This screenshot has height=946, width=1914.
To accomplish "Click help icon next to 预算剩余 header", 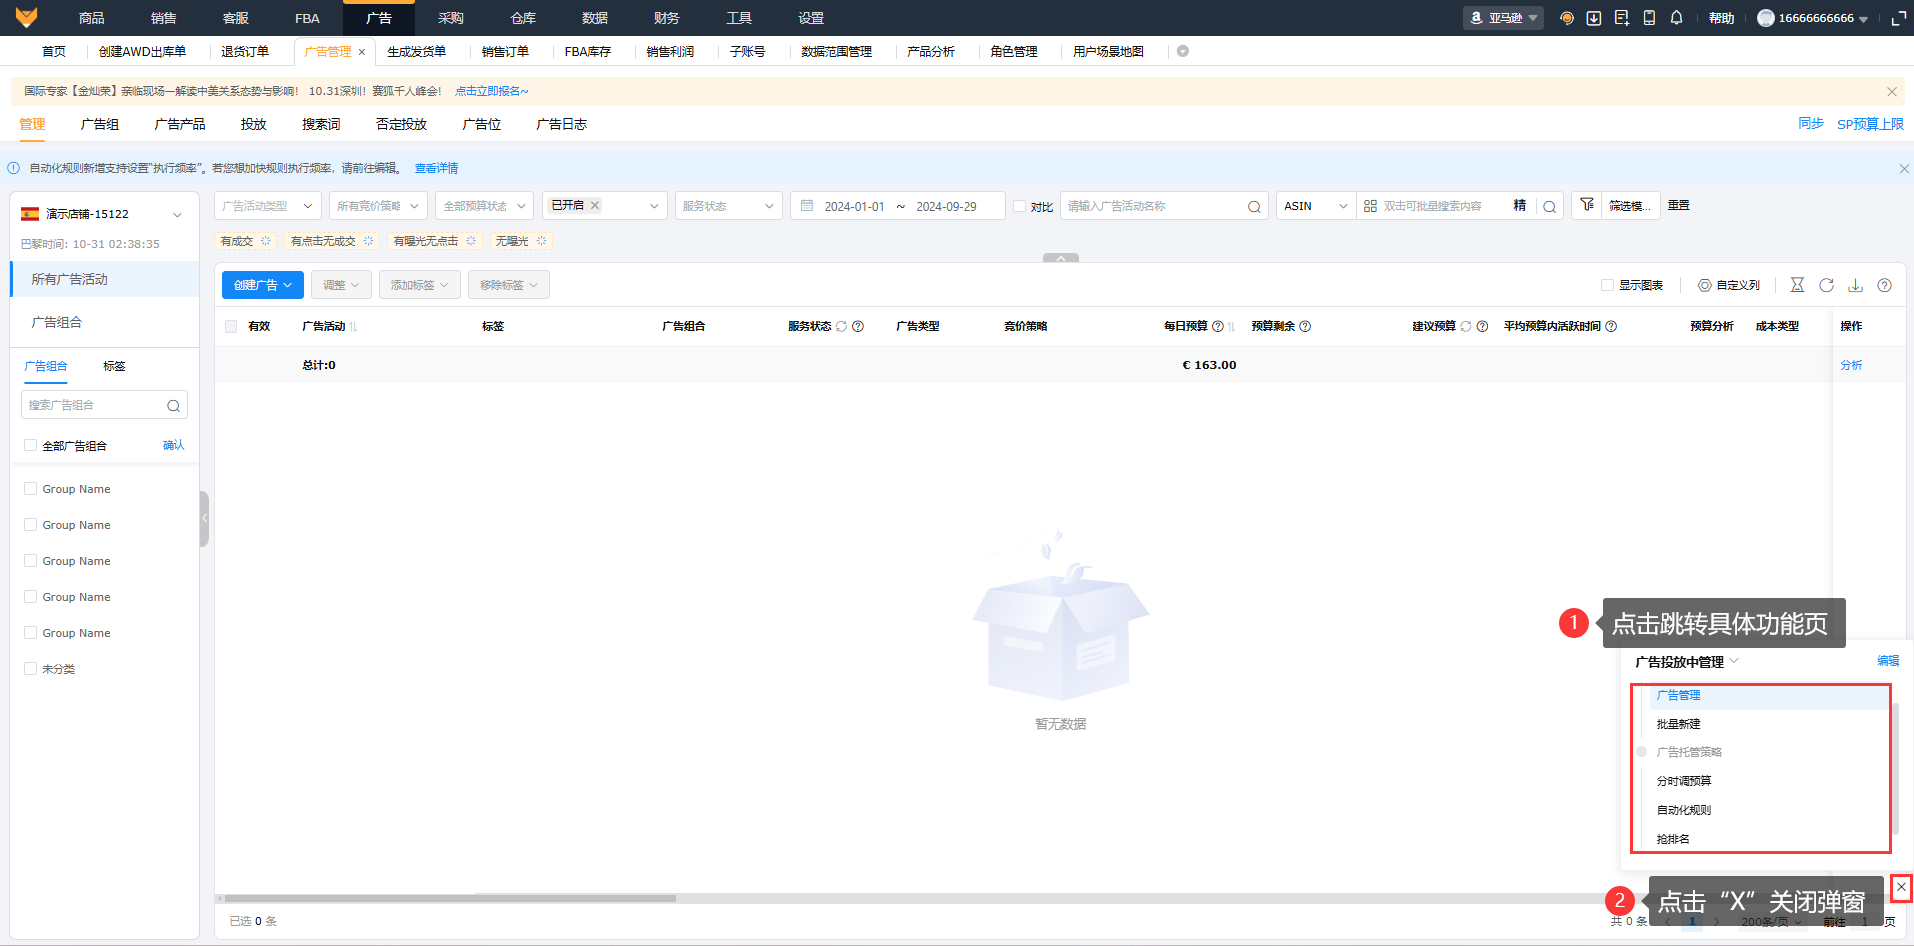I will click(1305, 326).
